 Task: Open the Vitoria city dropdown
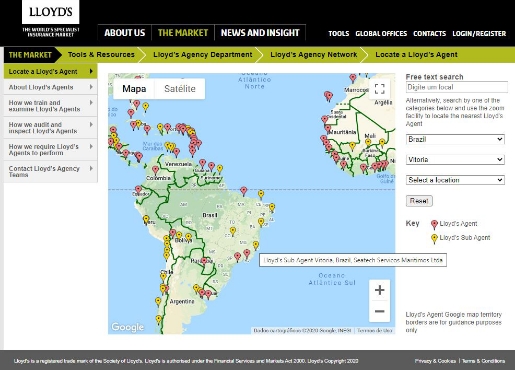click(x=455, y=159)
